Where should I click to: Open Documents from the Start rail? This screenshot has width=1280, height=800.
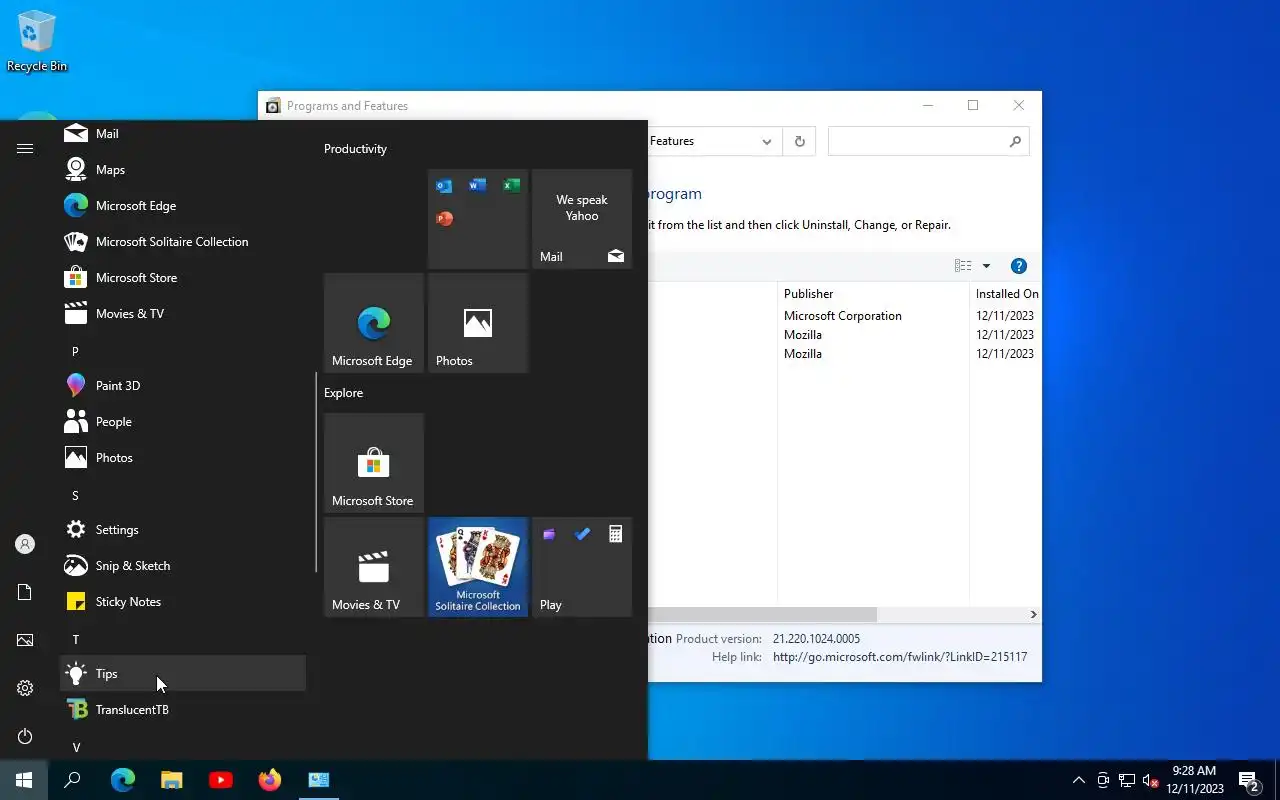(25, 592)
